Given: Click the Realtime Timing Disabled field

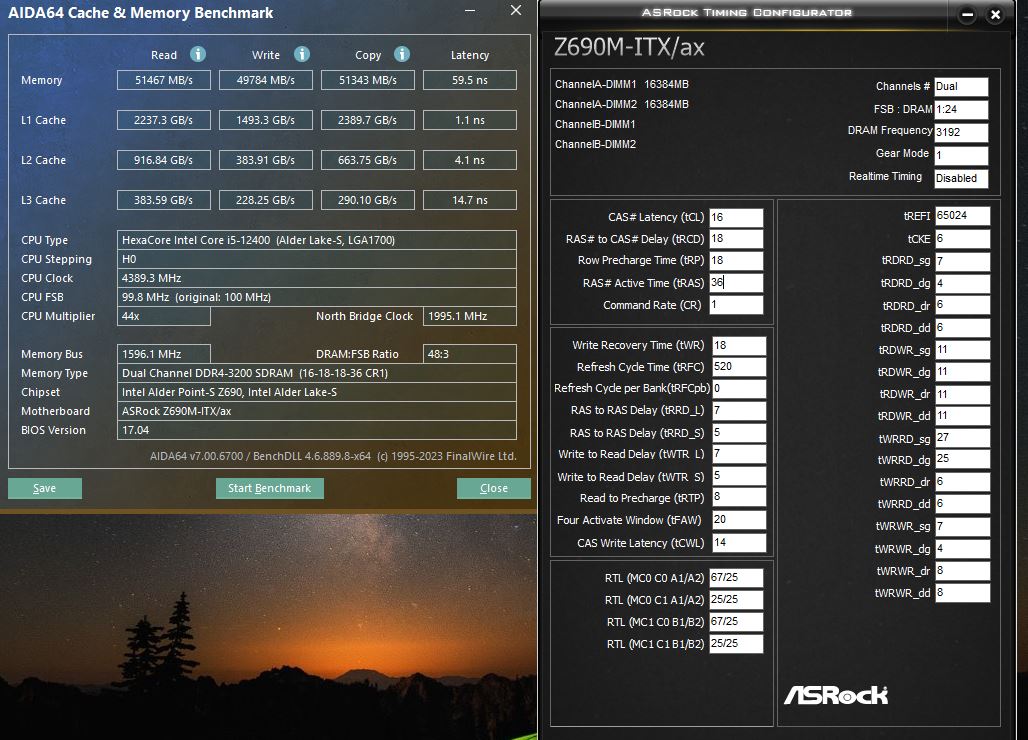Looking at the screenshot, I should click(x=961, y=178).
